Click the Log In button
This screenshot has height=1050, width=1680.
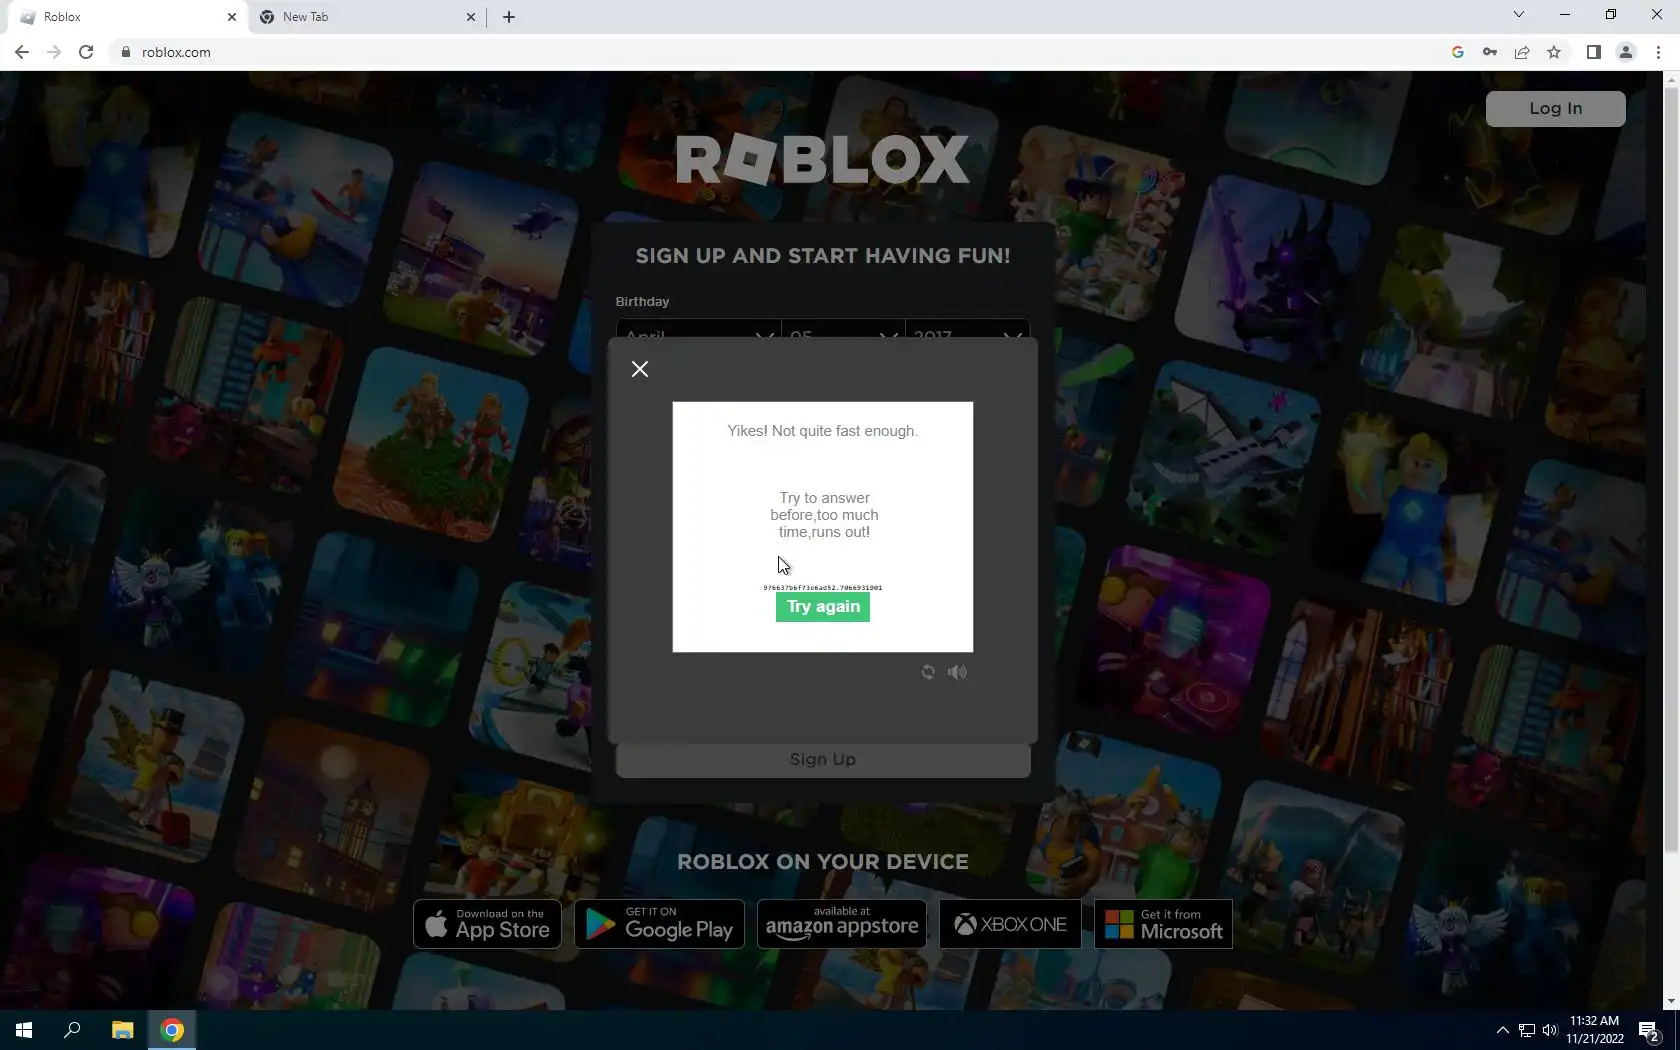1555,109
